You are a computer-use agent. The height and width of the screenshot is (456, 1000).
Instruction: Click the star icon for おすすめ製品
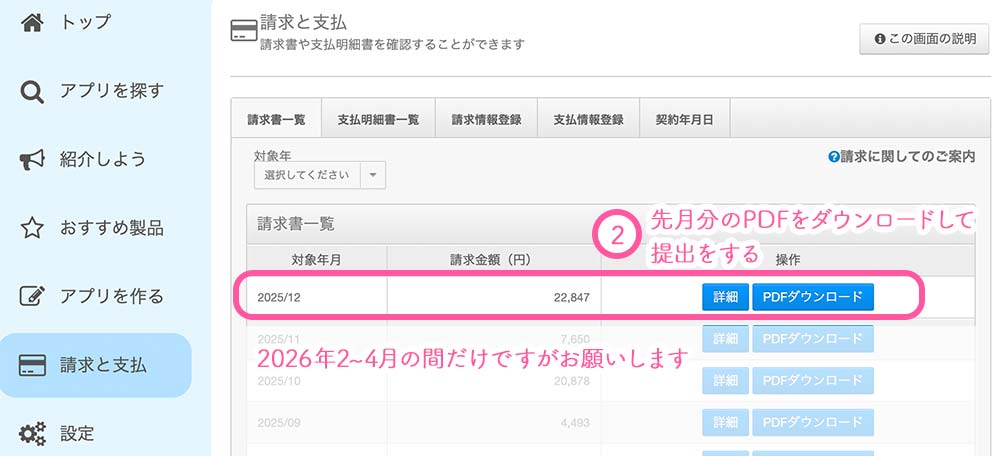click(32, 228)
